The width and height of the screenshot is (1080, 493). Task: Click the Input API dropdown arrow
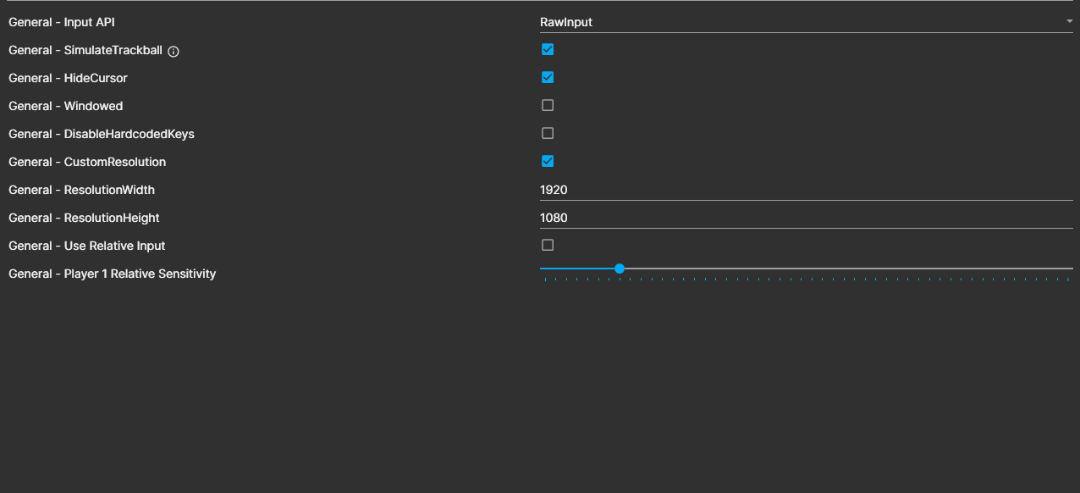point(1068,21)
